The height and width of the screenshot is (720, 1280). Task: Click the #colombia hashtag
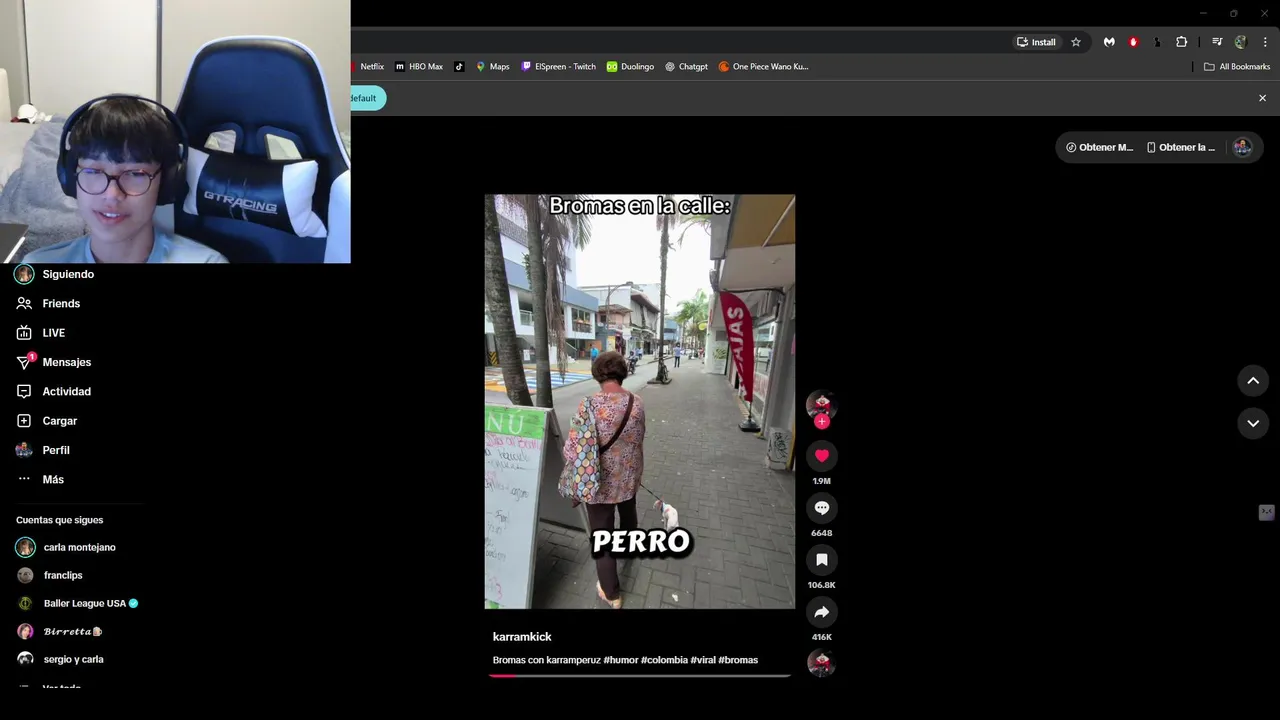(664, 660)
